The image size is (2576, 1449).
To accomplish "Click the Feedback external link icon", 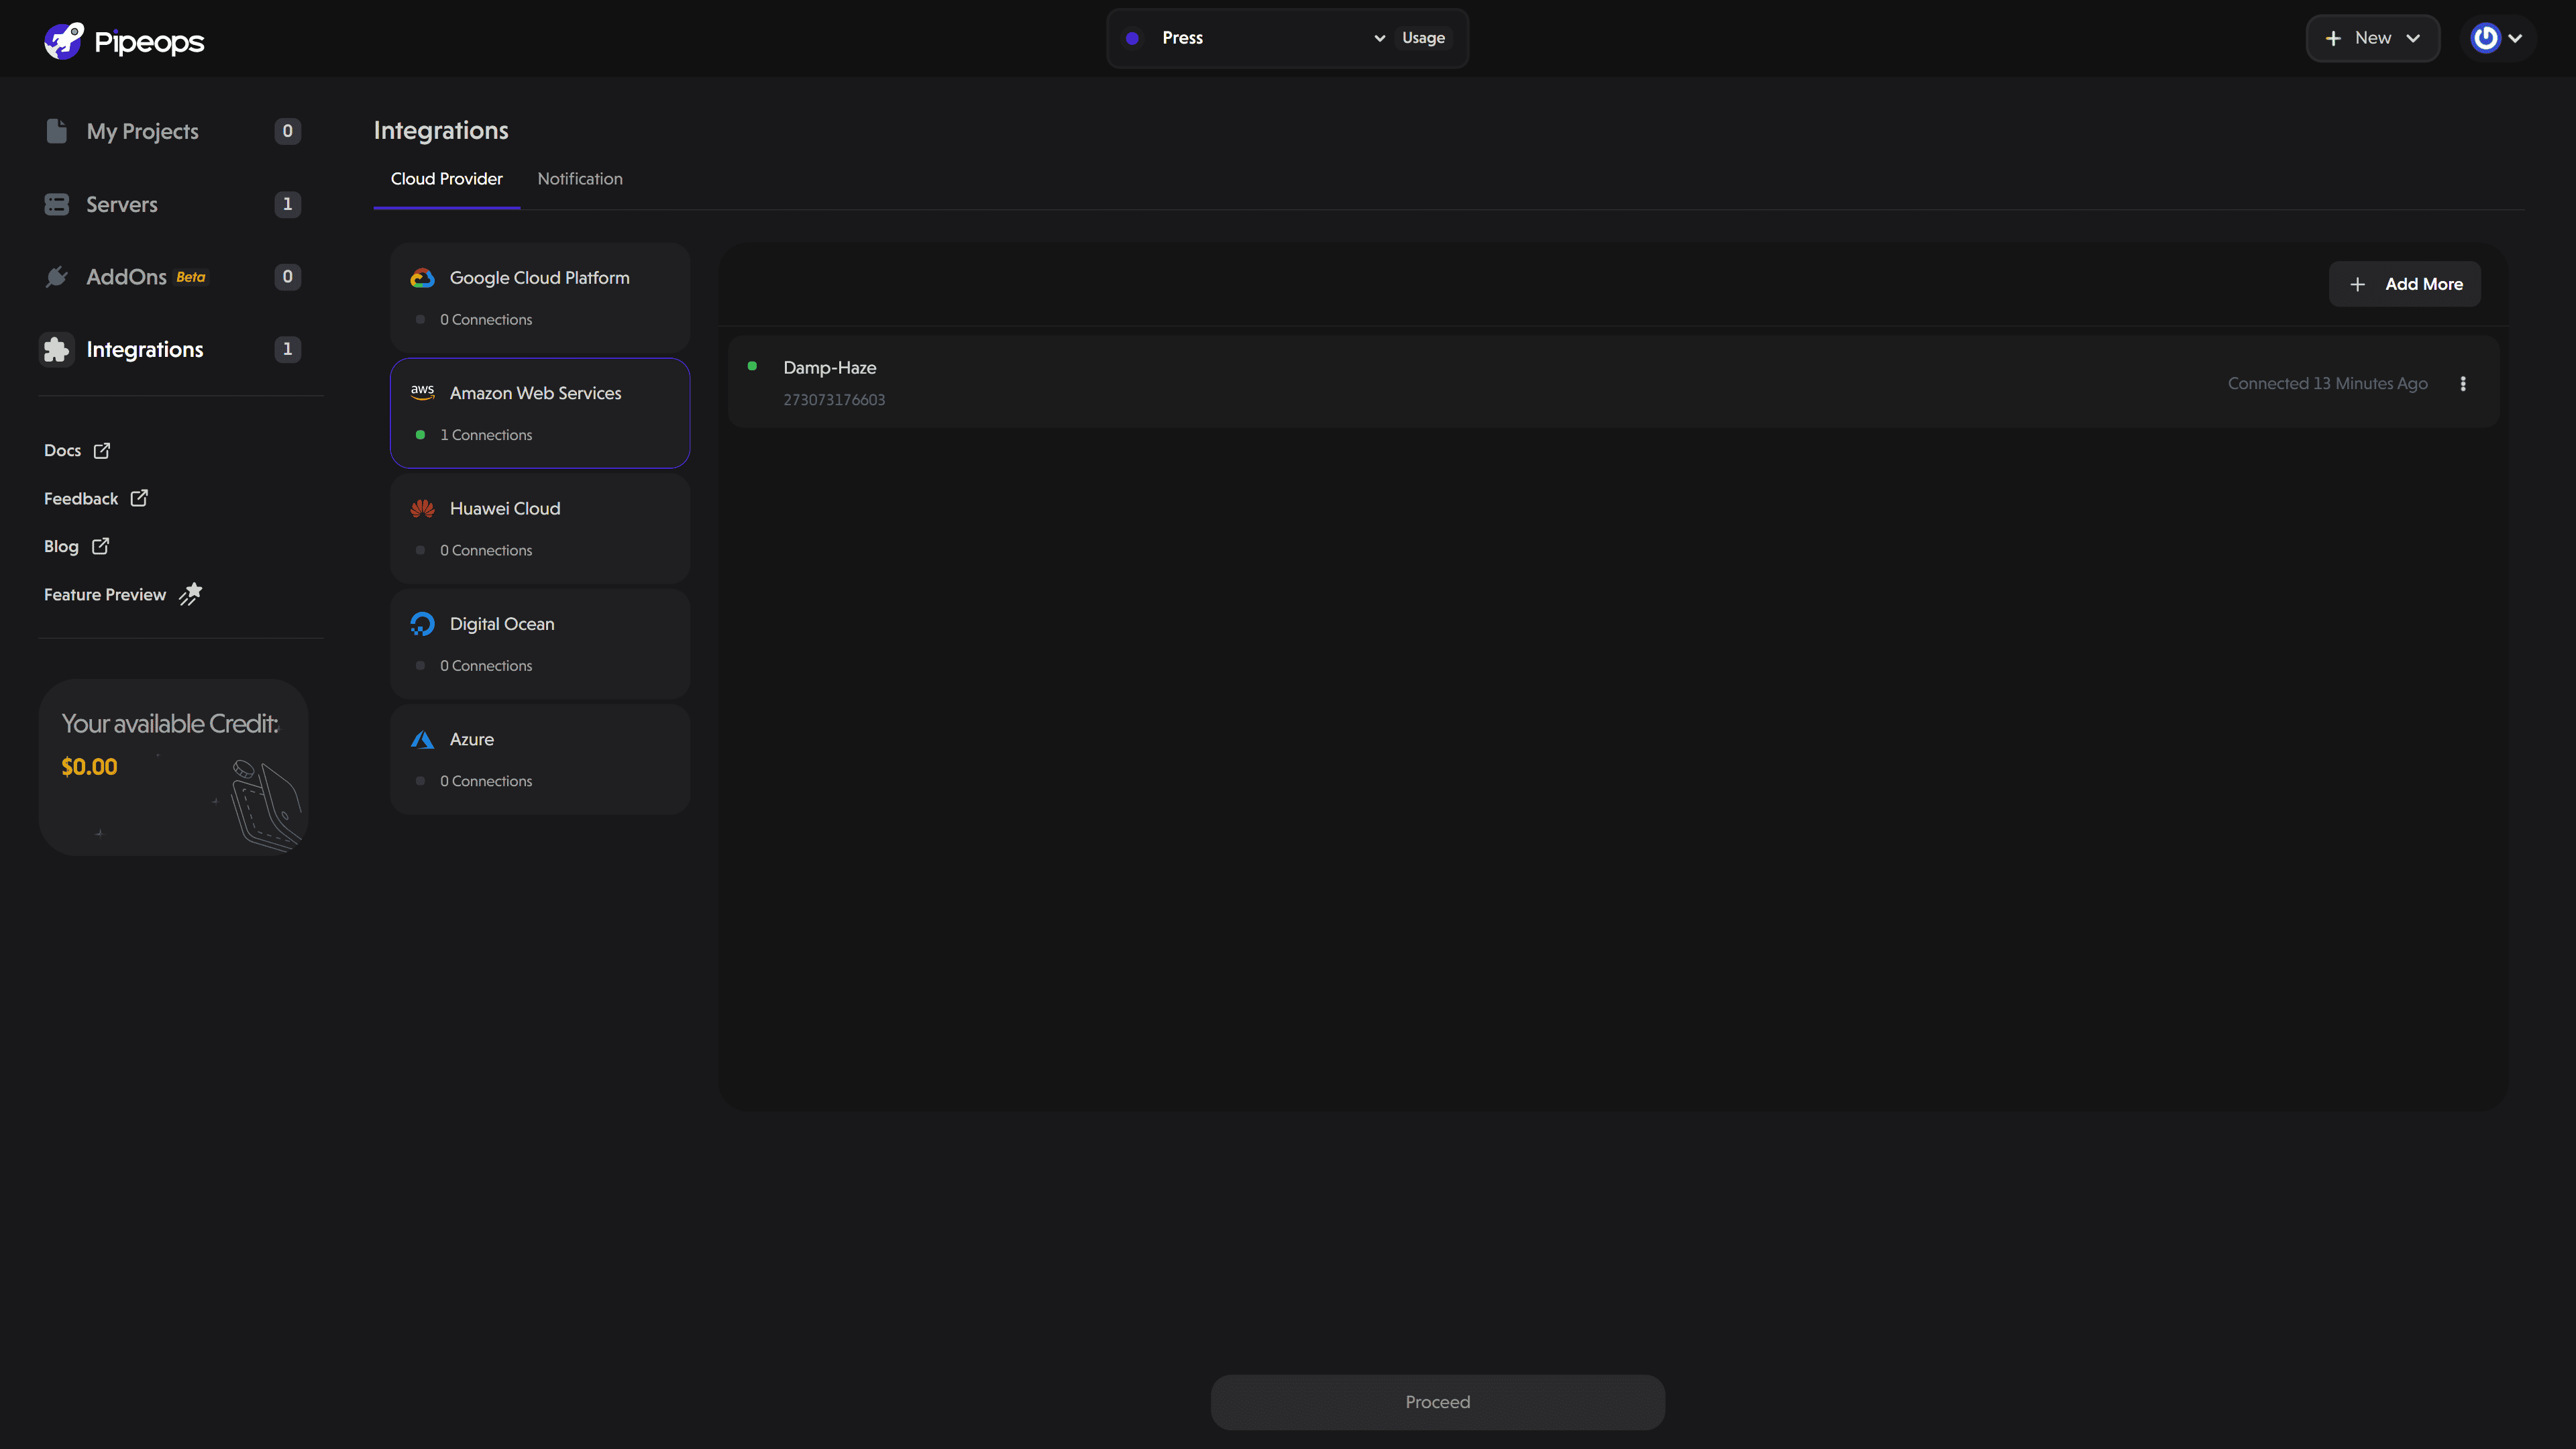I will (x=139, y=498).
